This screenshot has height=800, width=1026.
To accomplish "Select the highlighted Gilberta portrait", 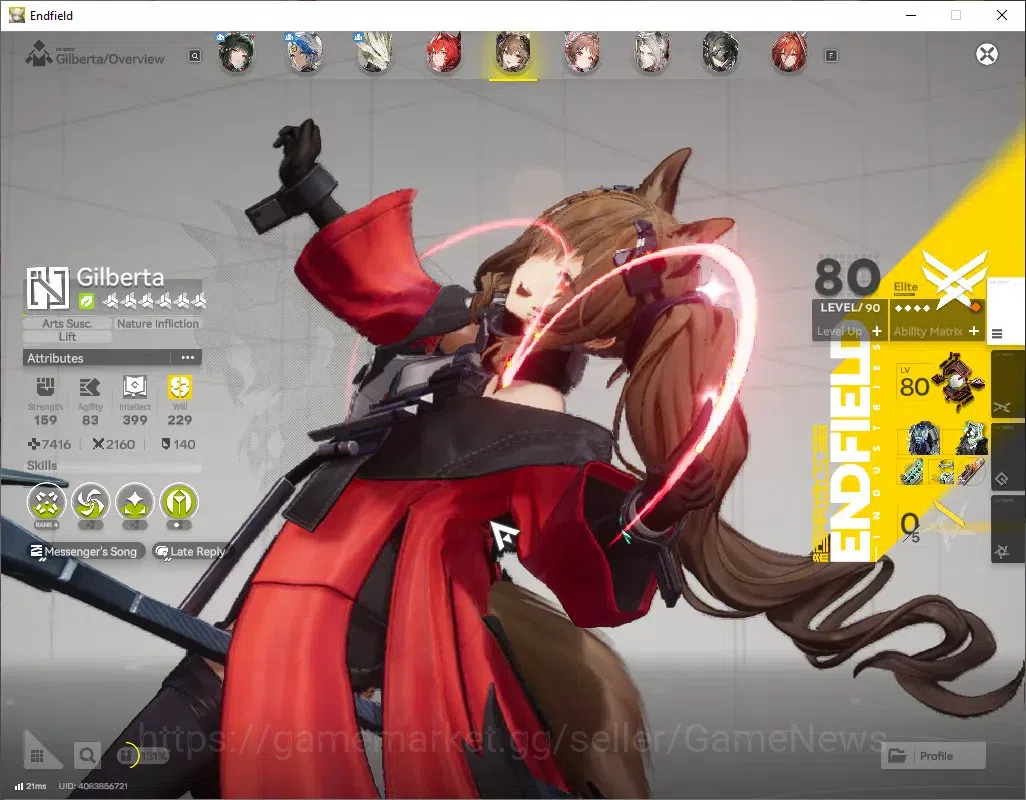I will pos(513,52).
